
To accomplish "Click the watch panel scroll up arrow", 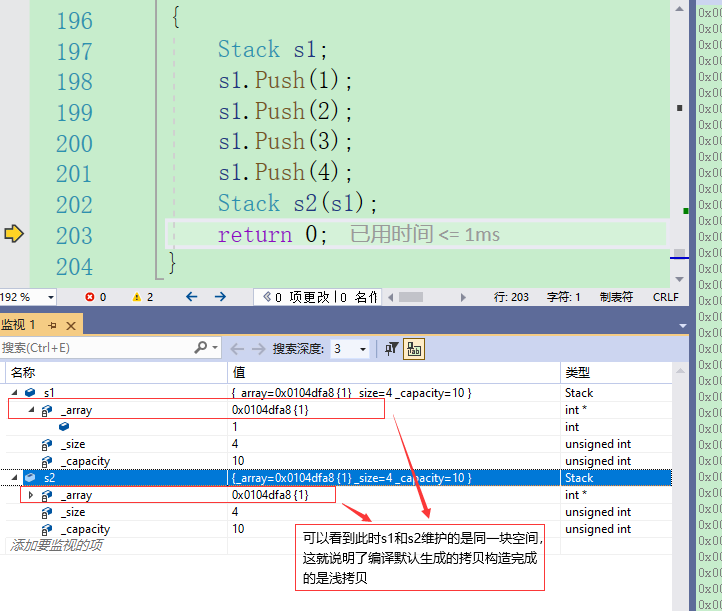I will tap(680, 371).
